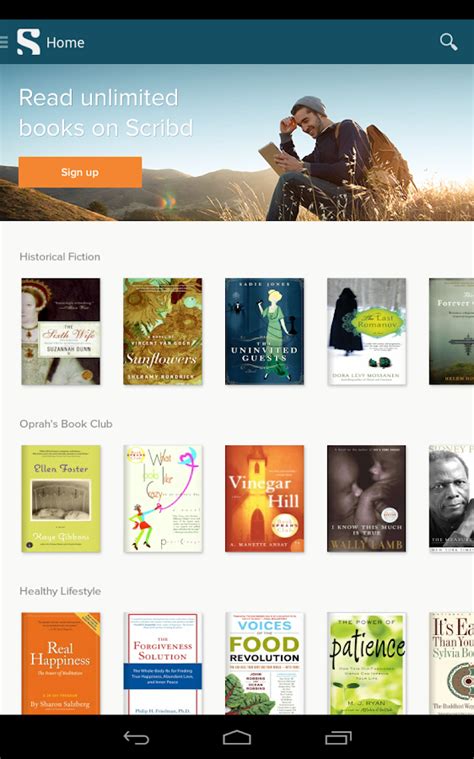Open the Healthy Lifestyle category heading
The width and height of the screenshot is (474, 759).
click(x=61, y=591)
